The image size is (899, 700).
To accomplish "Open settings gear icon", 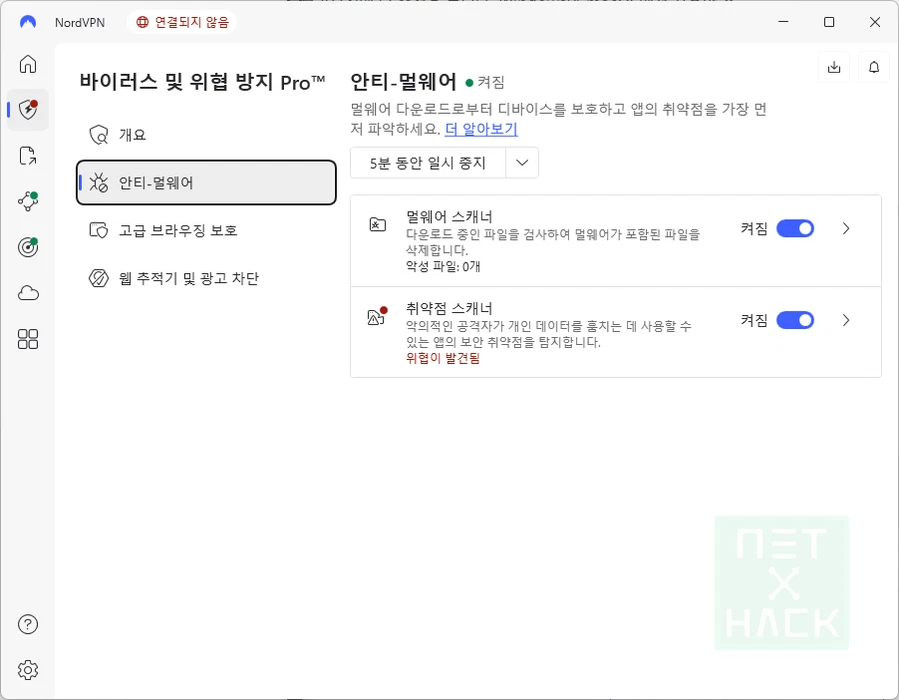I will 28,670.
